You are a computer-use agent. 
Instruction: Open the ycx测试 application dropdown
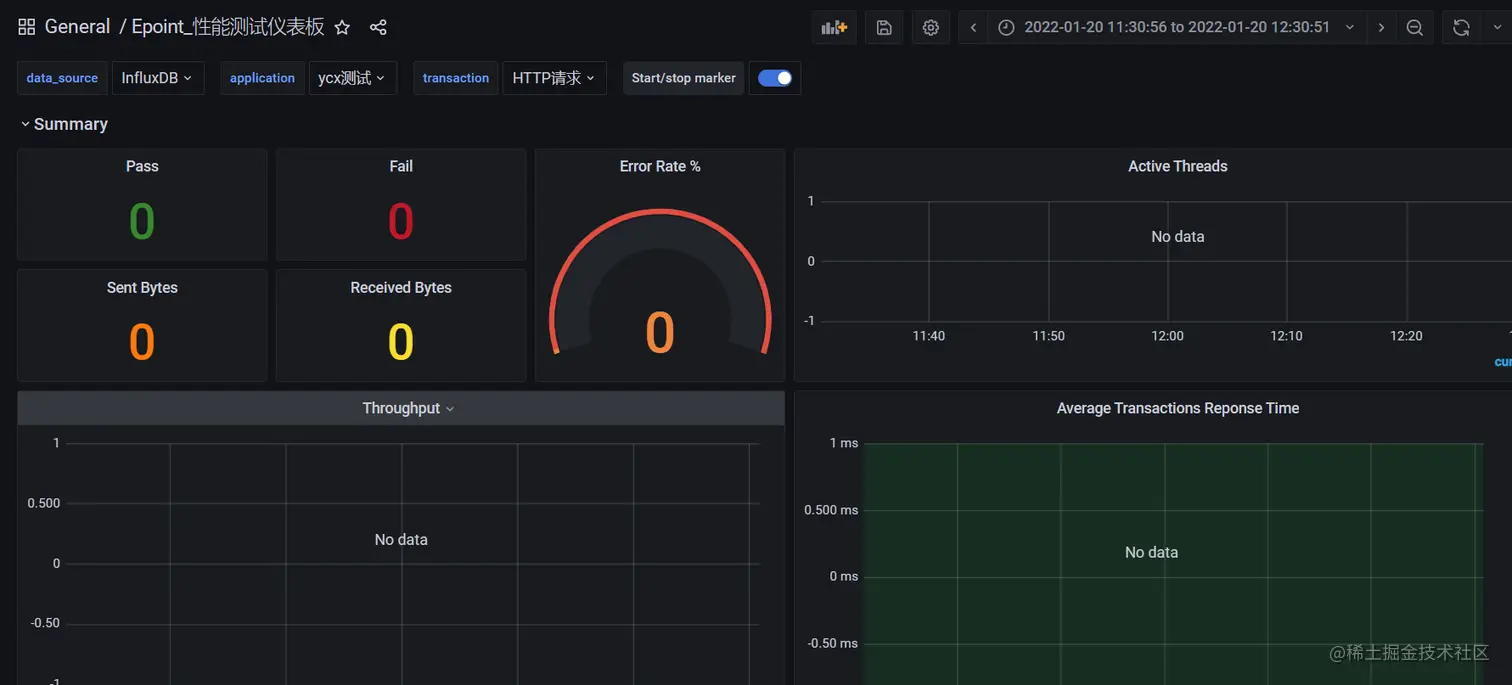click(352, 78)
